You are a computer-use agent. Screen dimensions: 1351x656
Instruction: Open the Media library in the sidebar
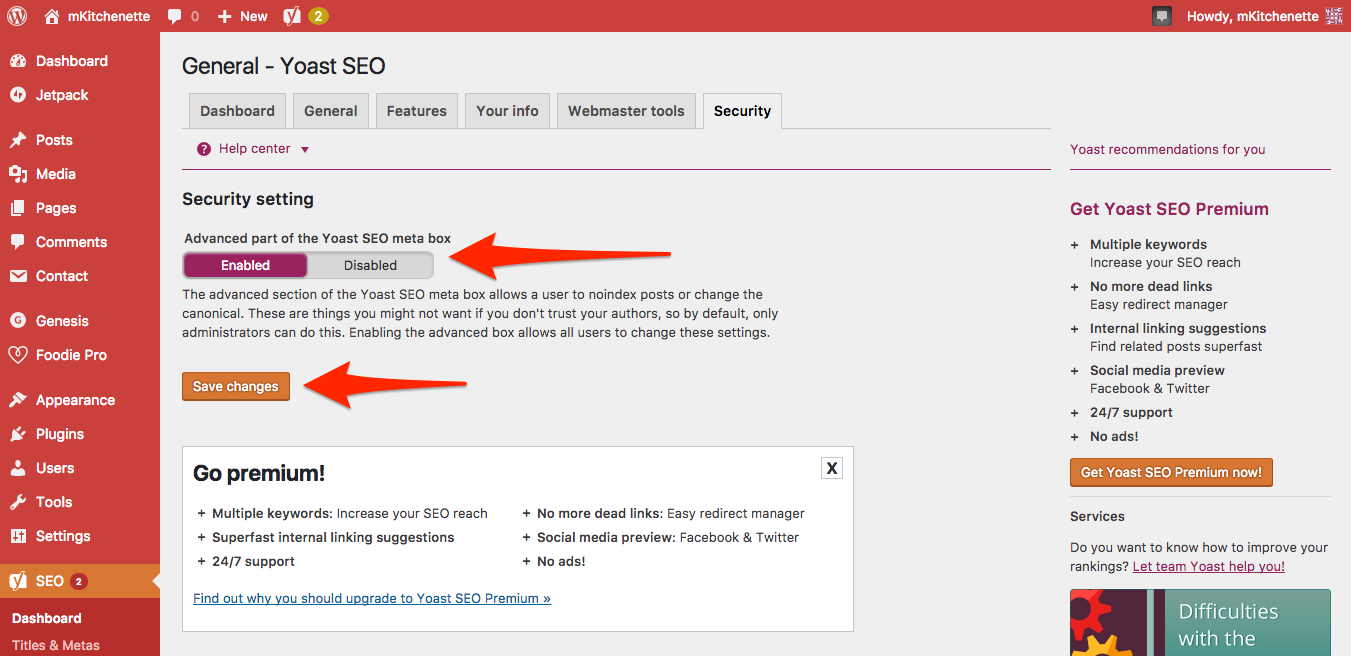pyautogui.click(x=55, y=174)
